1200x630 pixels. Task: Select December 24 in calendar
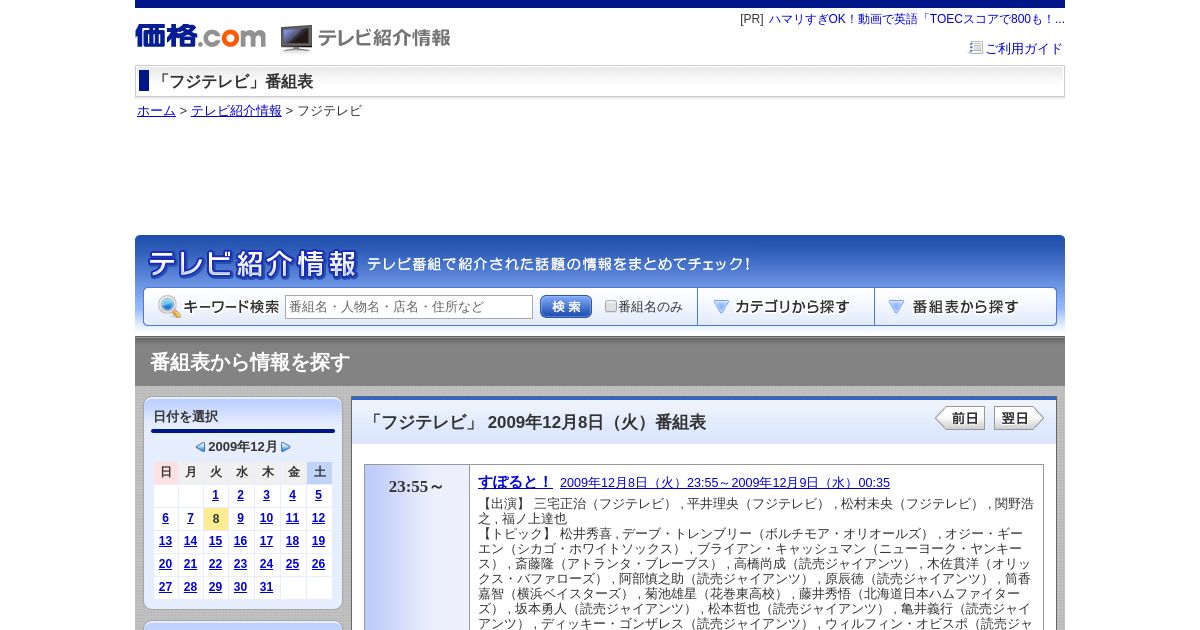[x=266, y=564]
